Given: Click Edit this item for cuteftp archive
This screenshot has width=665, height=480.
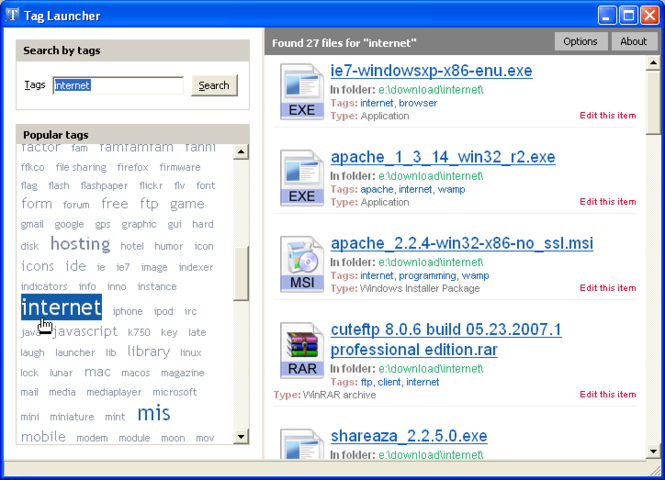Looking at the screenshot, I should (x=608, y=394).
